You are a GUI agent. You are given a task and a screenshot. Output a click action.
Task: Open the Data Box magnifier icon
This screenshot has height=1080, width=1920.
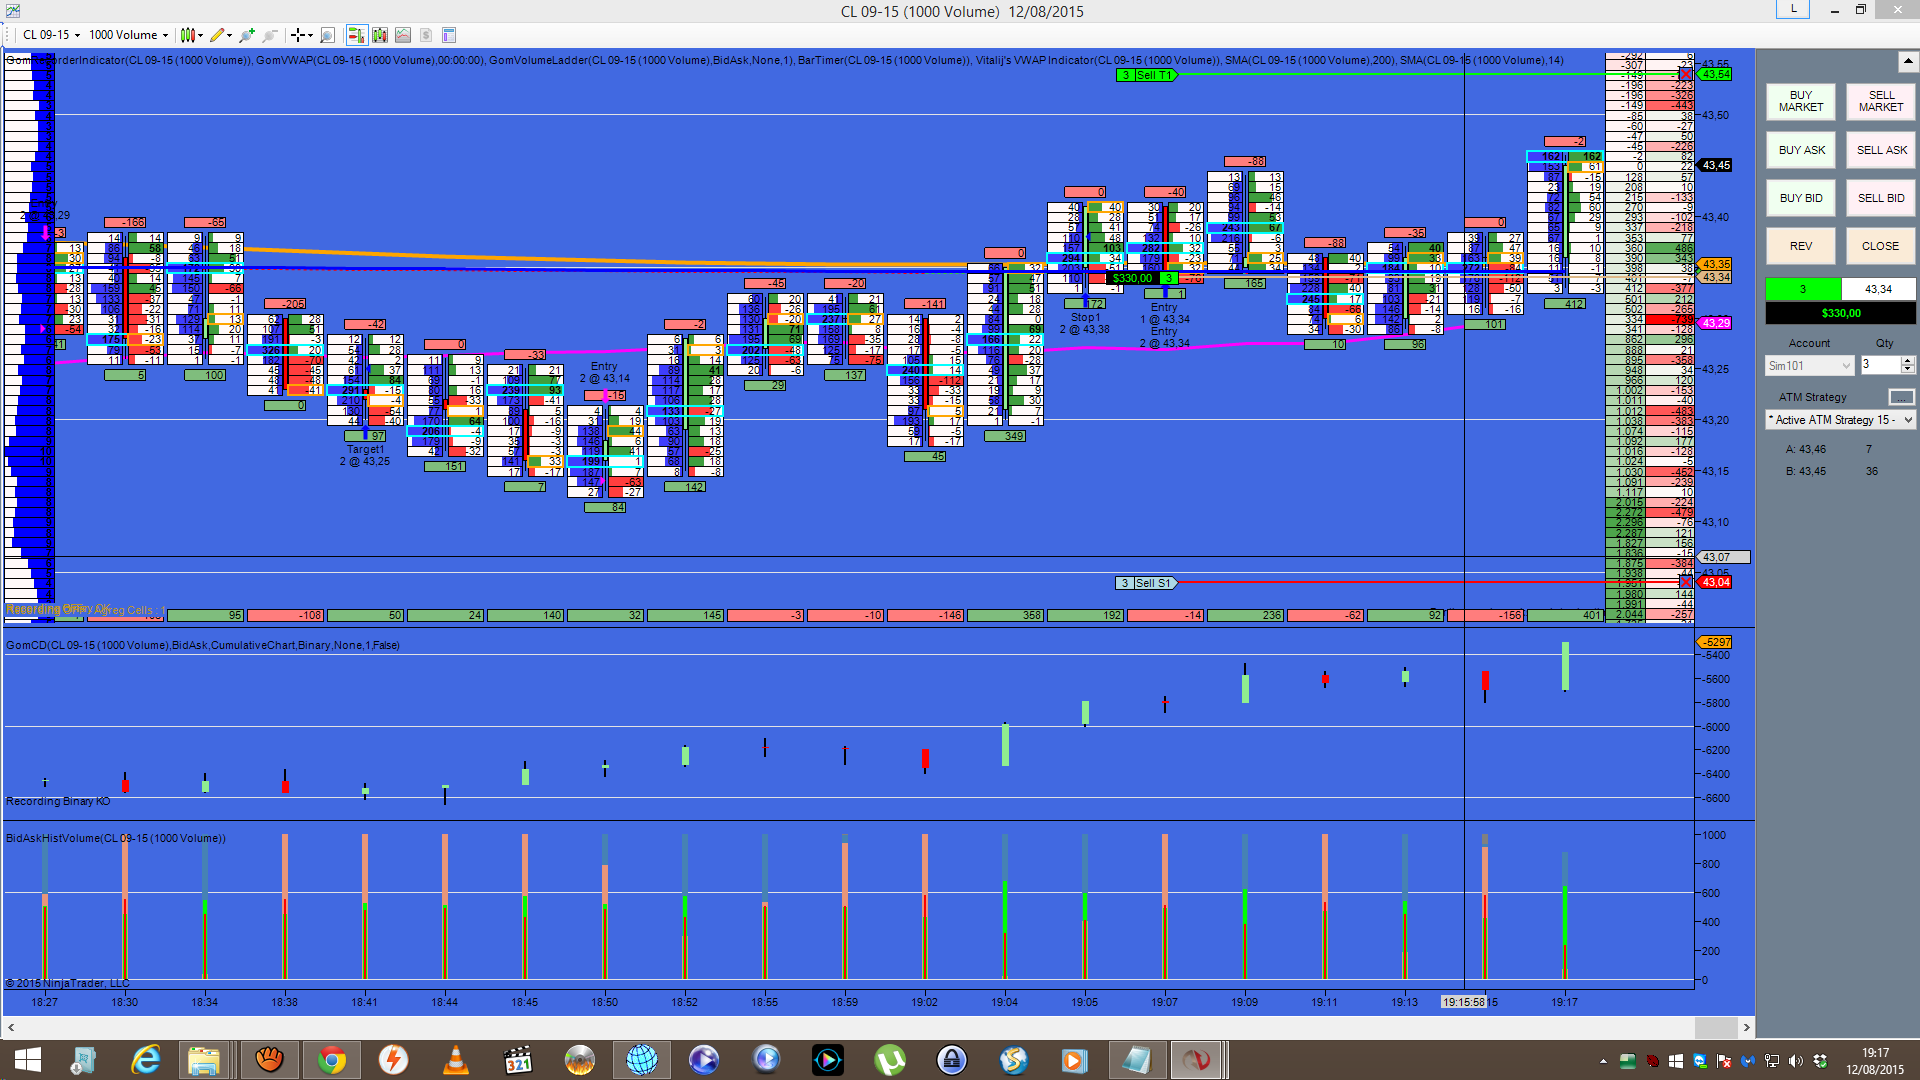(x=327, y=35)
